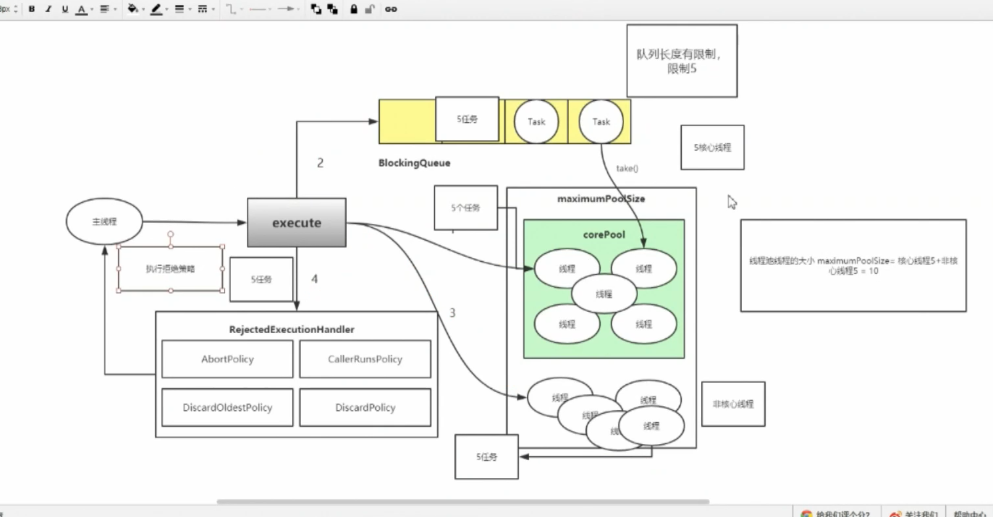Click the arrow end style icon
993x517 pixels.
coord(286,9)
